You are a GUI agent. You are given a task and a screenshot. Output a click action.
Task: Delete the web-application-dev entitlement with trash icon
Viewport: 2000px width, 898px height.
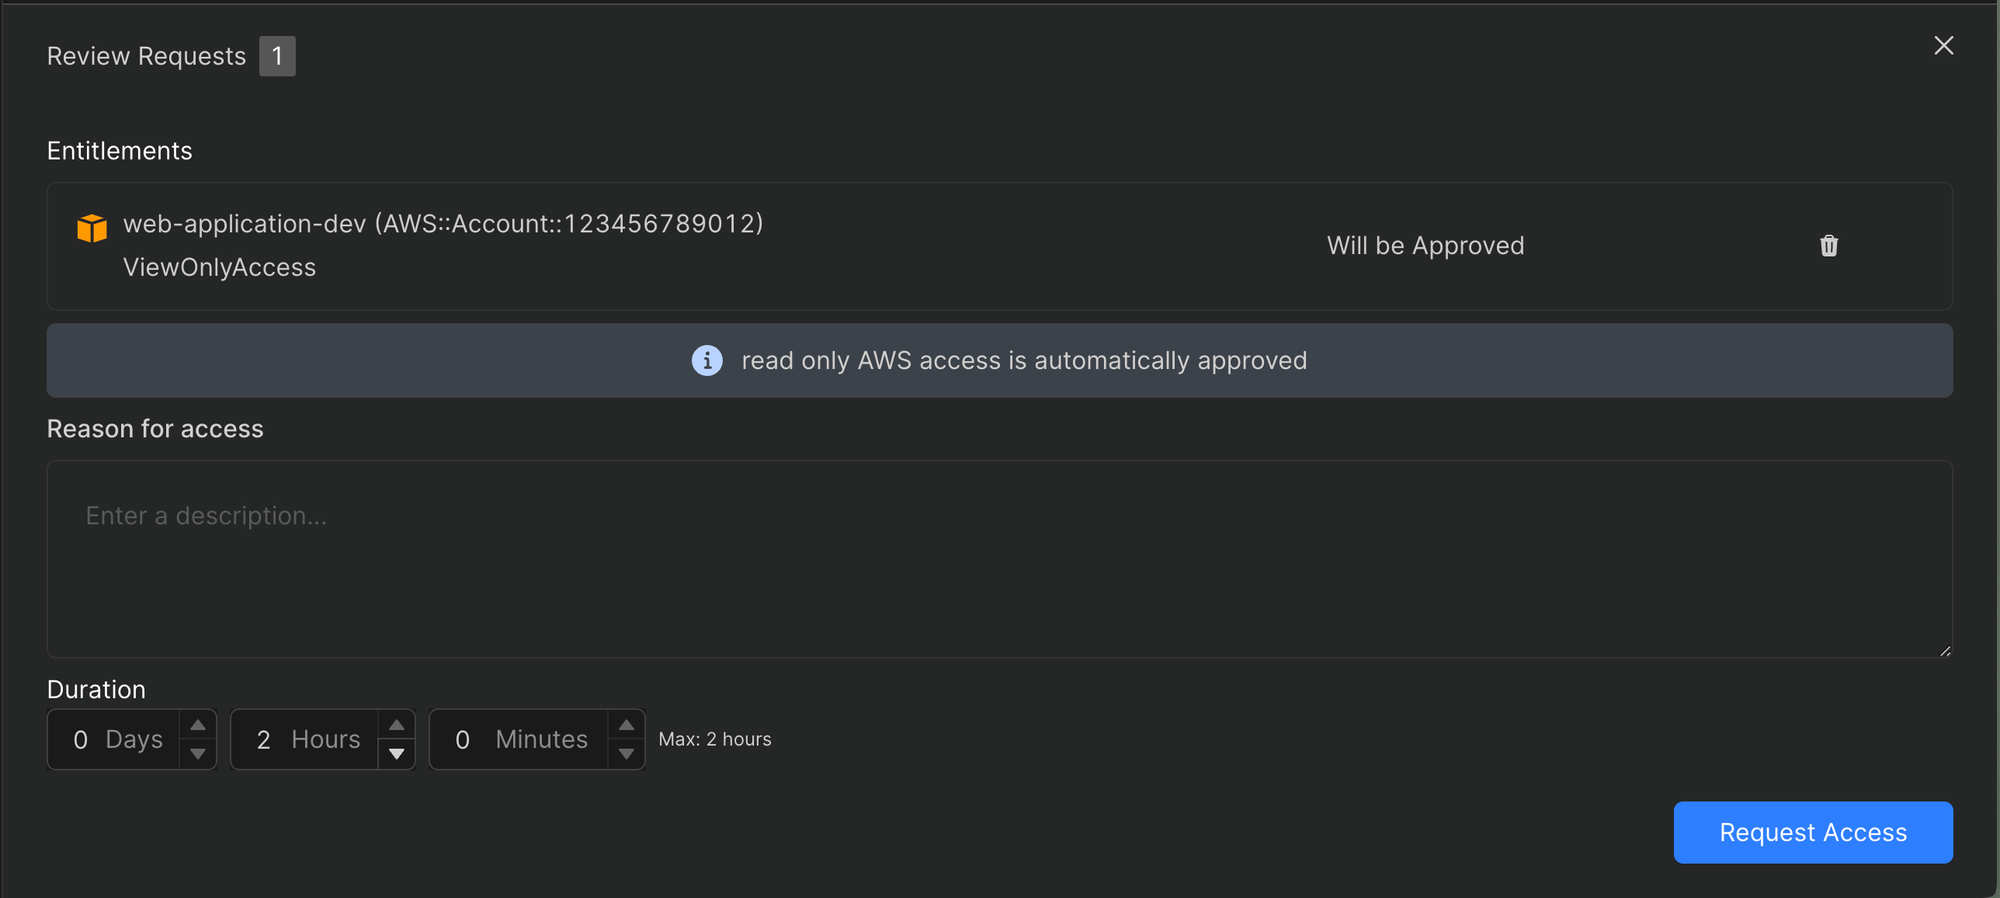click(x=1829, y=246)
